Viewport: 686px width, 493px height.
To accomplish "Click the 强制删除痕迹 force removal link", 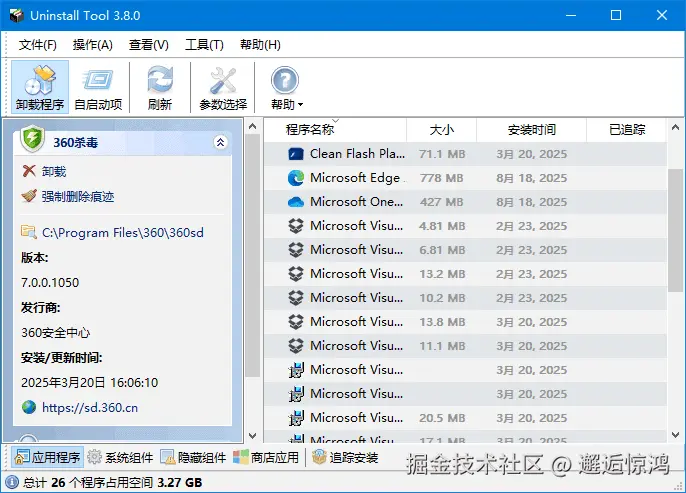I will (78, 196).
